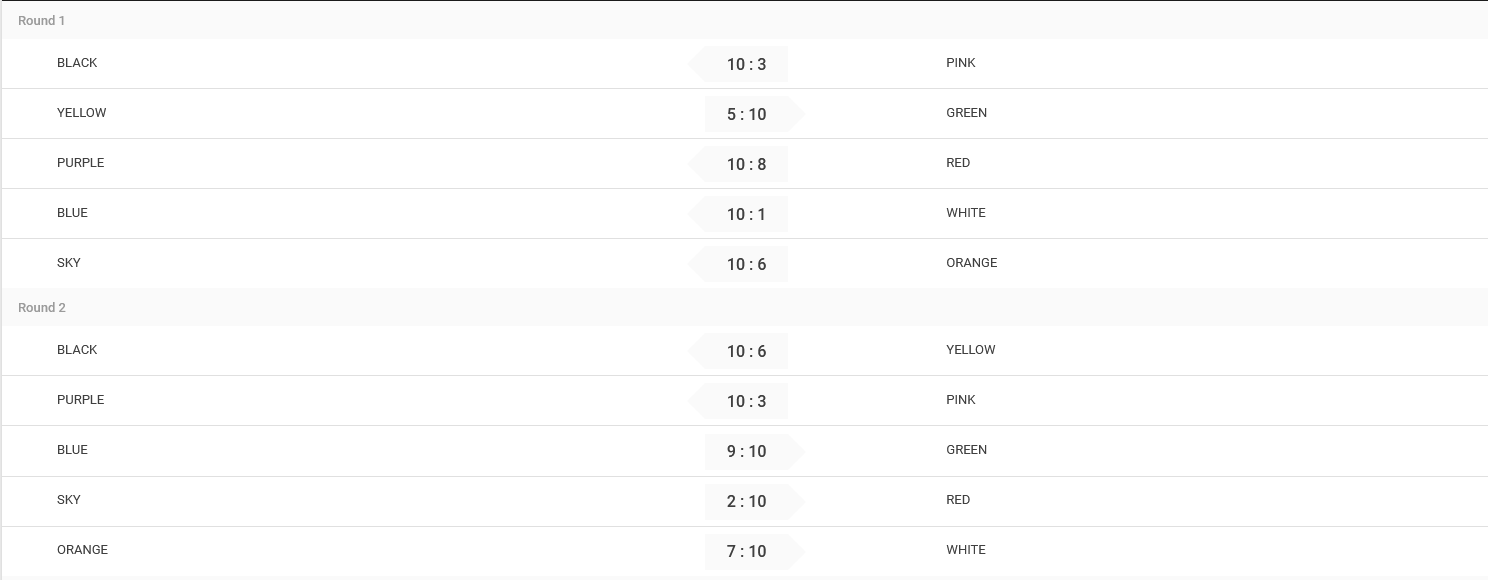The image size is (1488, 580).
Task: Click the BLUE vs WHITE 10:1 score
Action: 746,214
